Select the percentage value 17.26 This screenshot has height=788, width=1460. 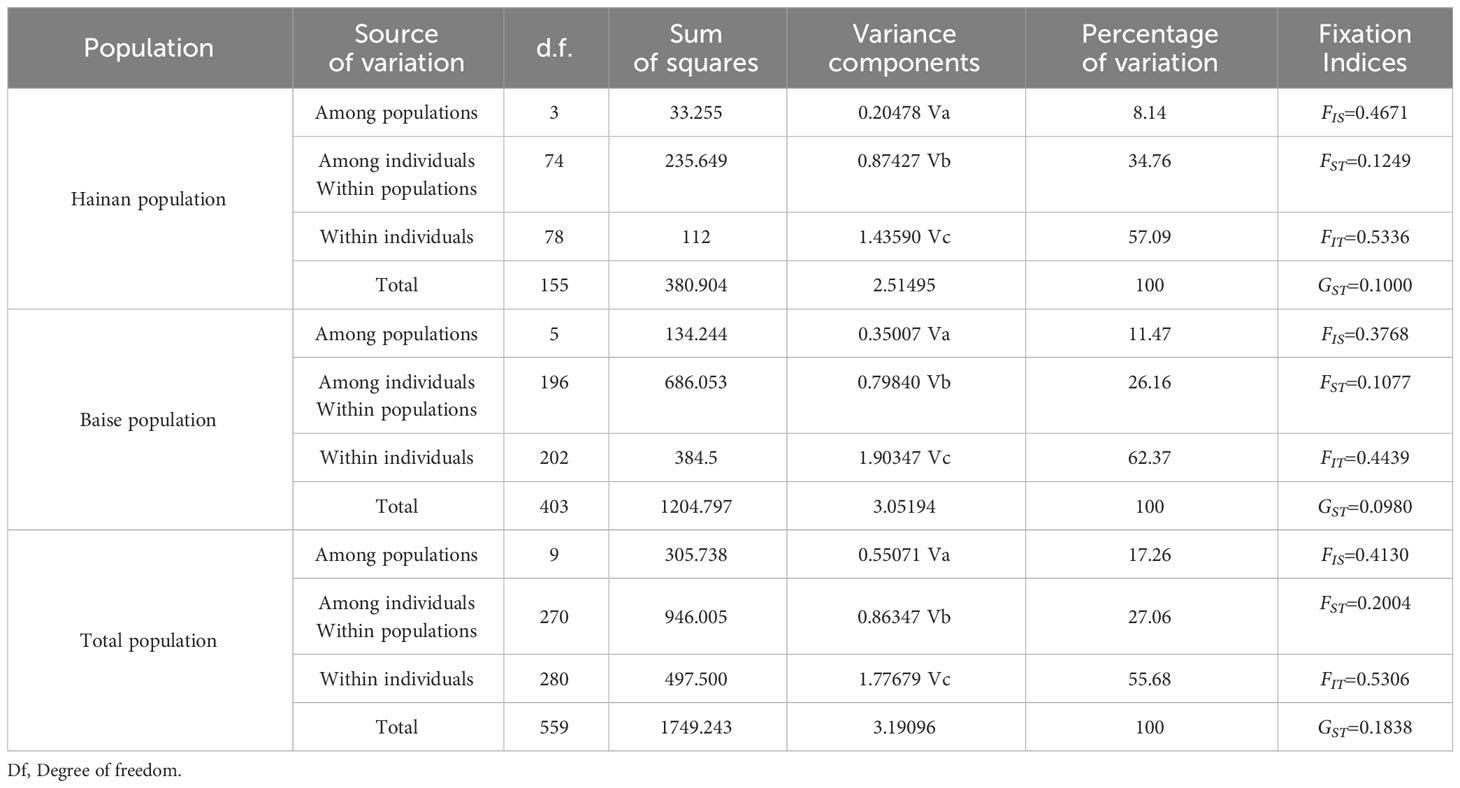(x=1150, y=555)
